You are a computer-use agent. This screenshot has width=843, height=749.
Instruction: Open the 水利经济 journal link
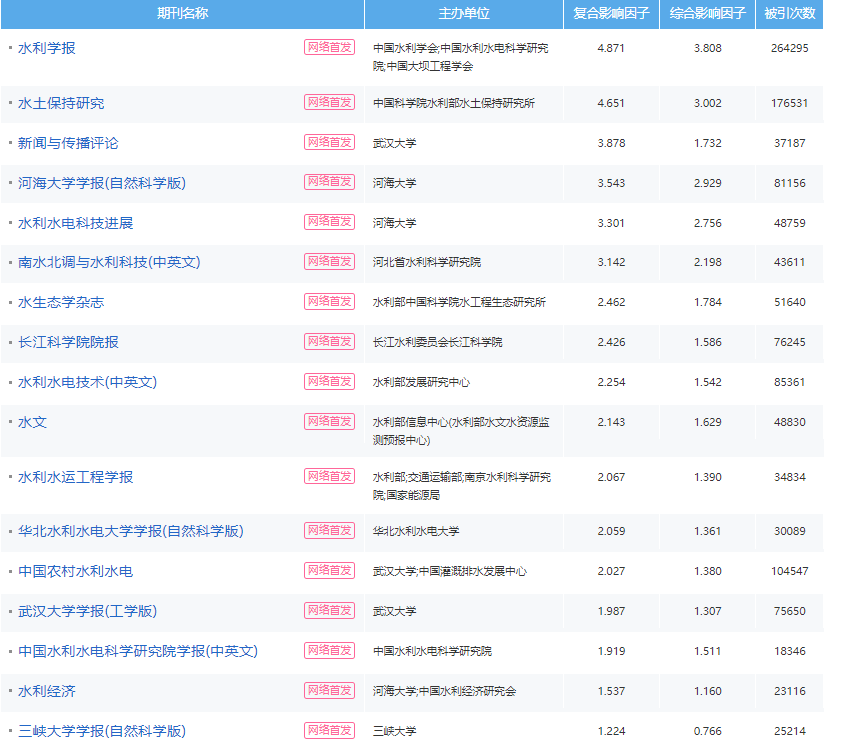(x=47, y=691)
